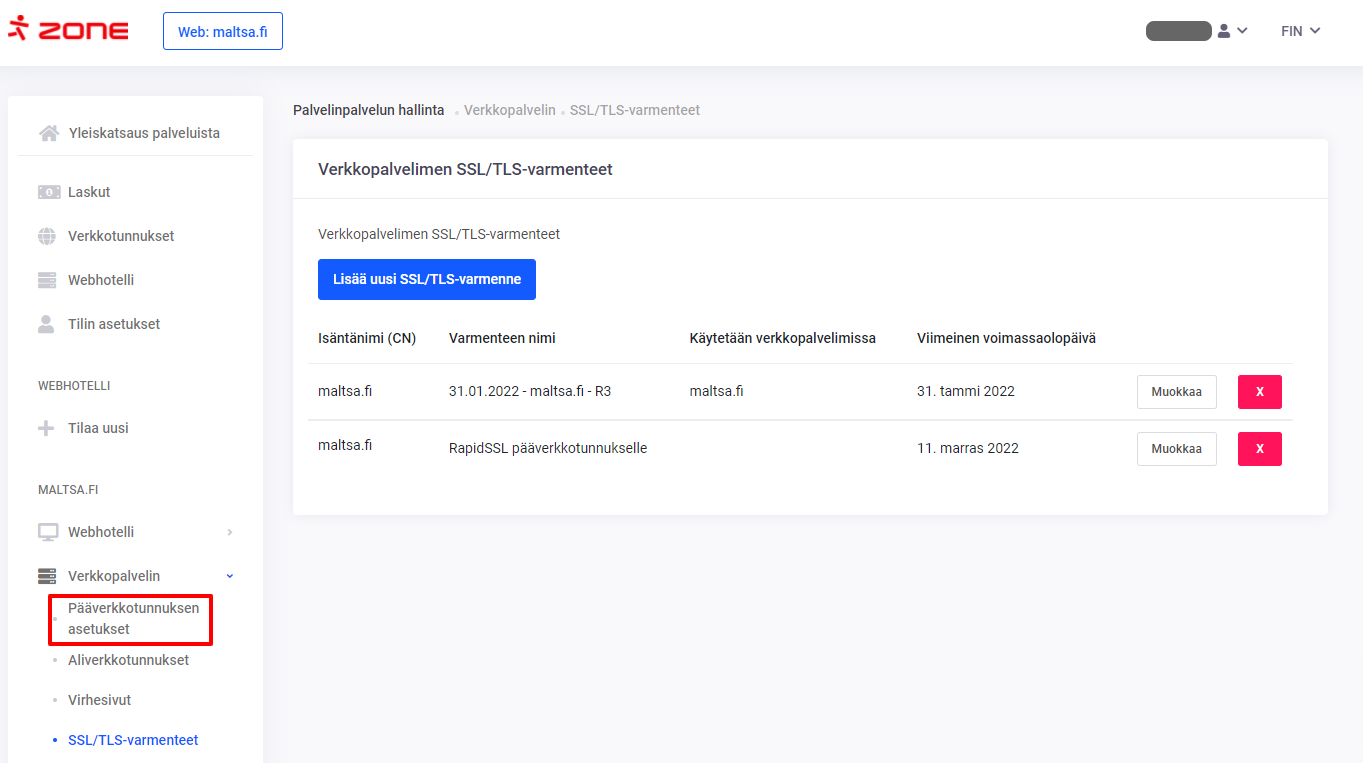Click the monitor icon beside Webhotelli
The height and width of the screenshot is (763, 1363).
(47, 532)
